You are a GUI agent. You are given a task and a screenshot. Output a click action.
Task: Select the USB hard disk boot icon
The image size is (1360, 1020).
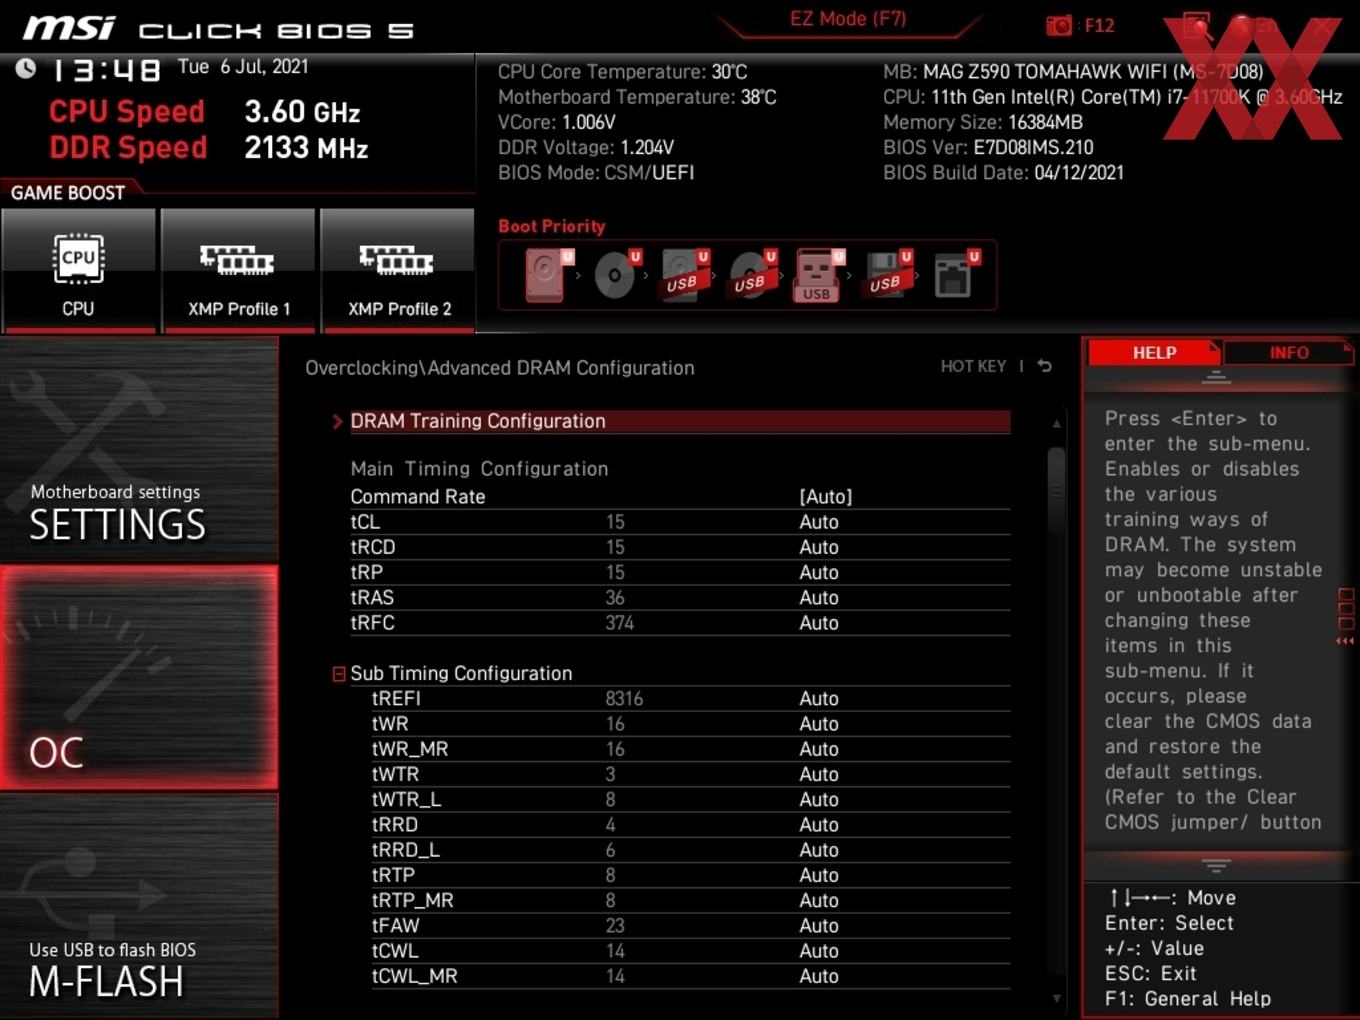point(684,274)
